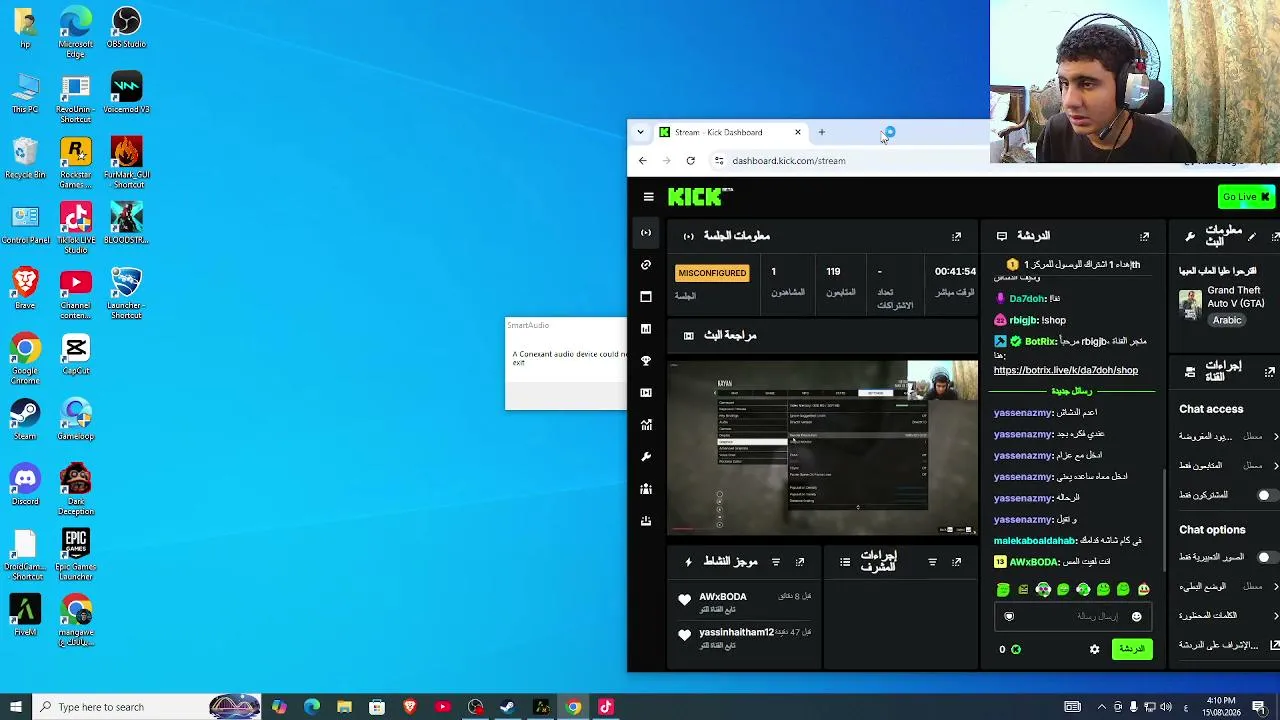Click AWxBODA in the activity feed

coord(723,597)
